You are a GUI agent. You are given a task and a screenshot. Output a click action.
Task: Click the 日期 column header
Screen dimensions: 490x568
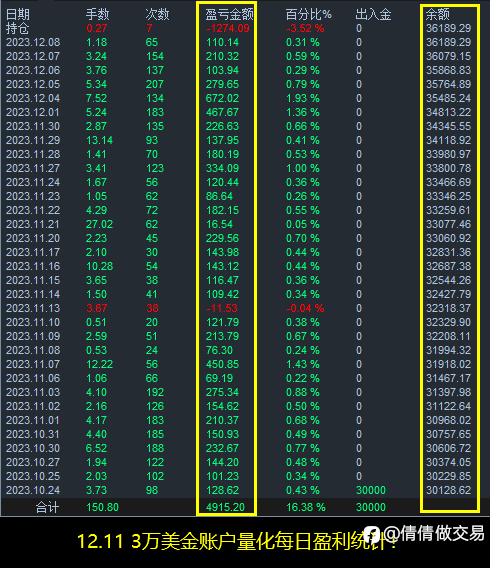pyautogui.click(x=18, y=14)
